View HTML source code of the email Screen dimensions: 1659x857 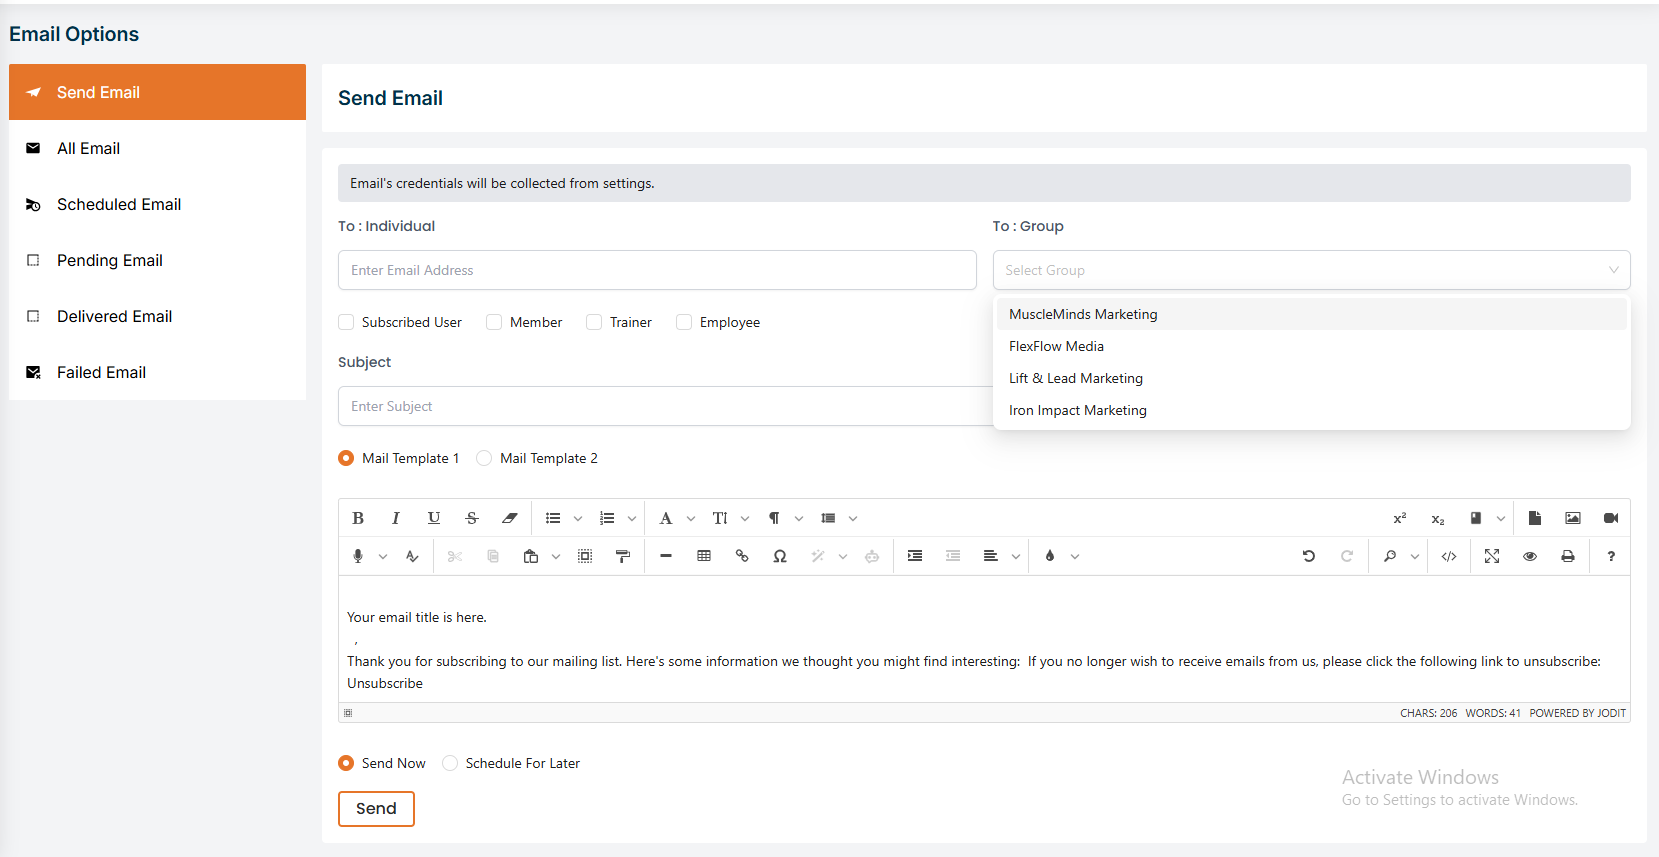[x=1449, y=556]
